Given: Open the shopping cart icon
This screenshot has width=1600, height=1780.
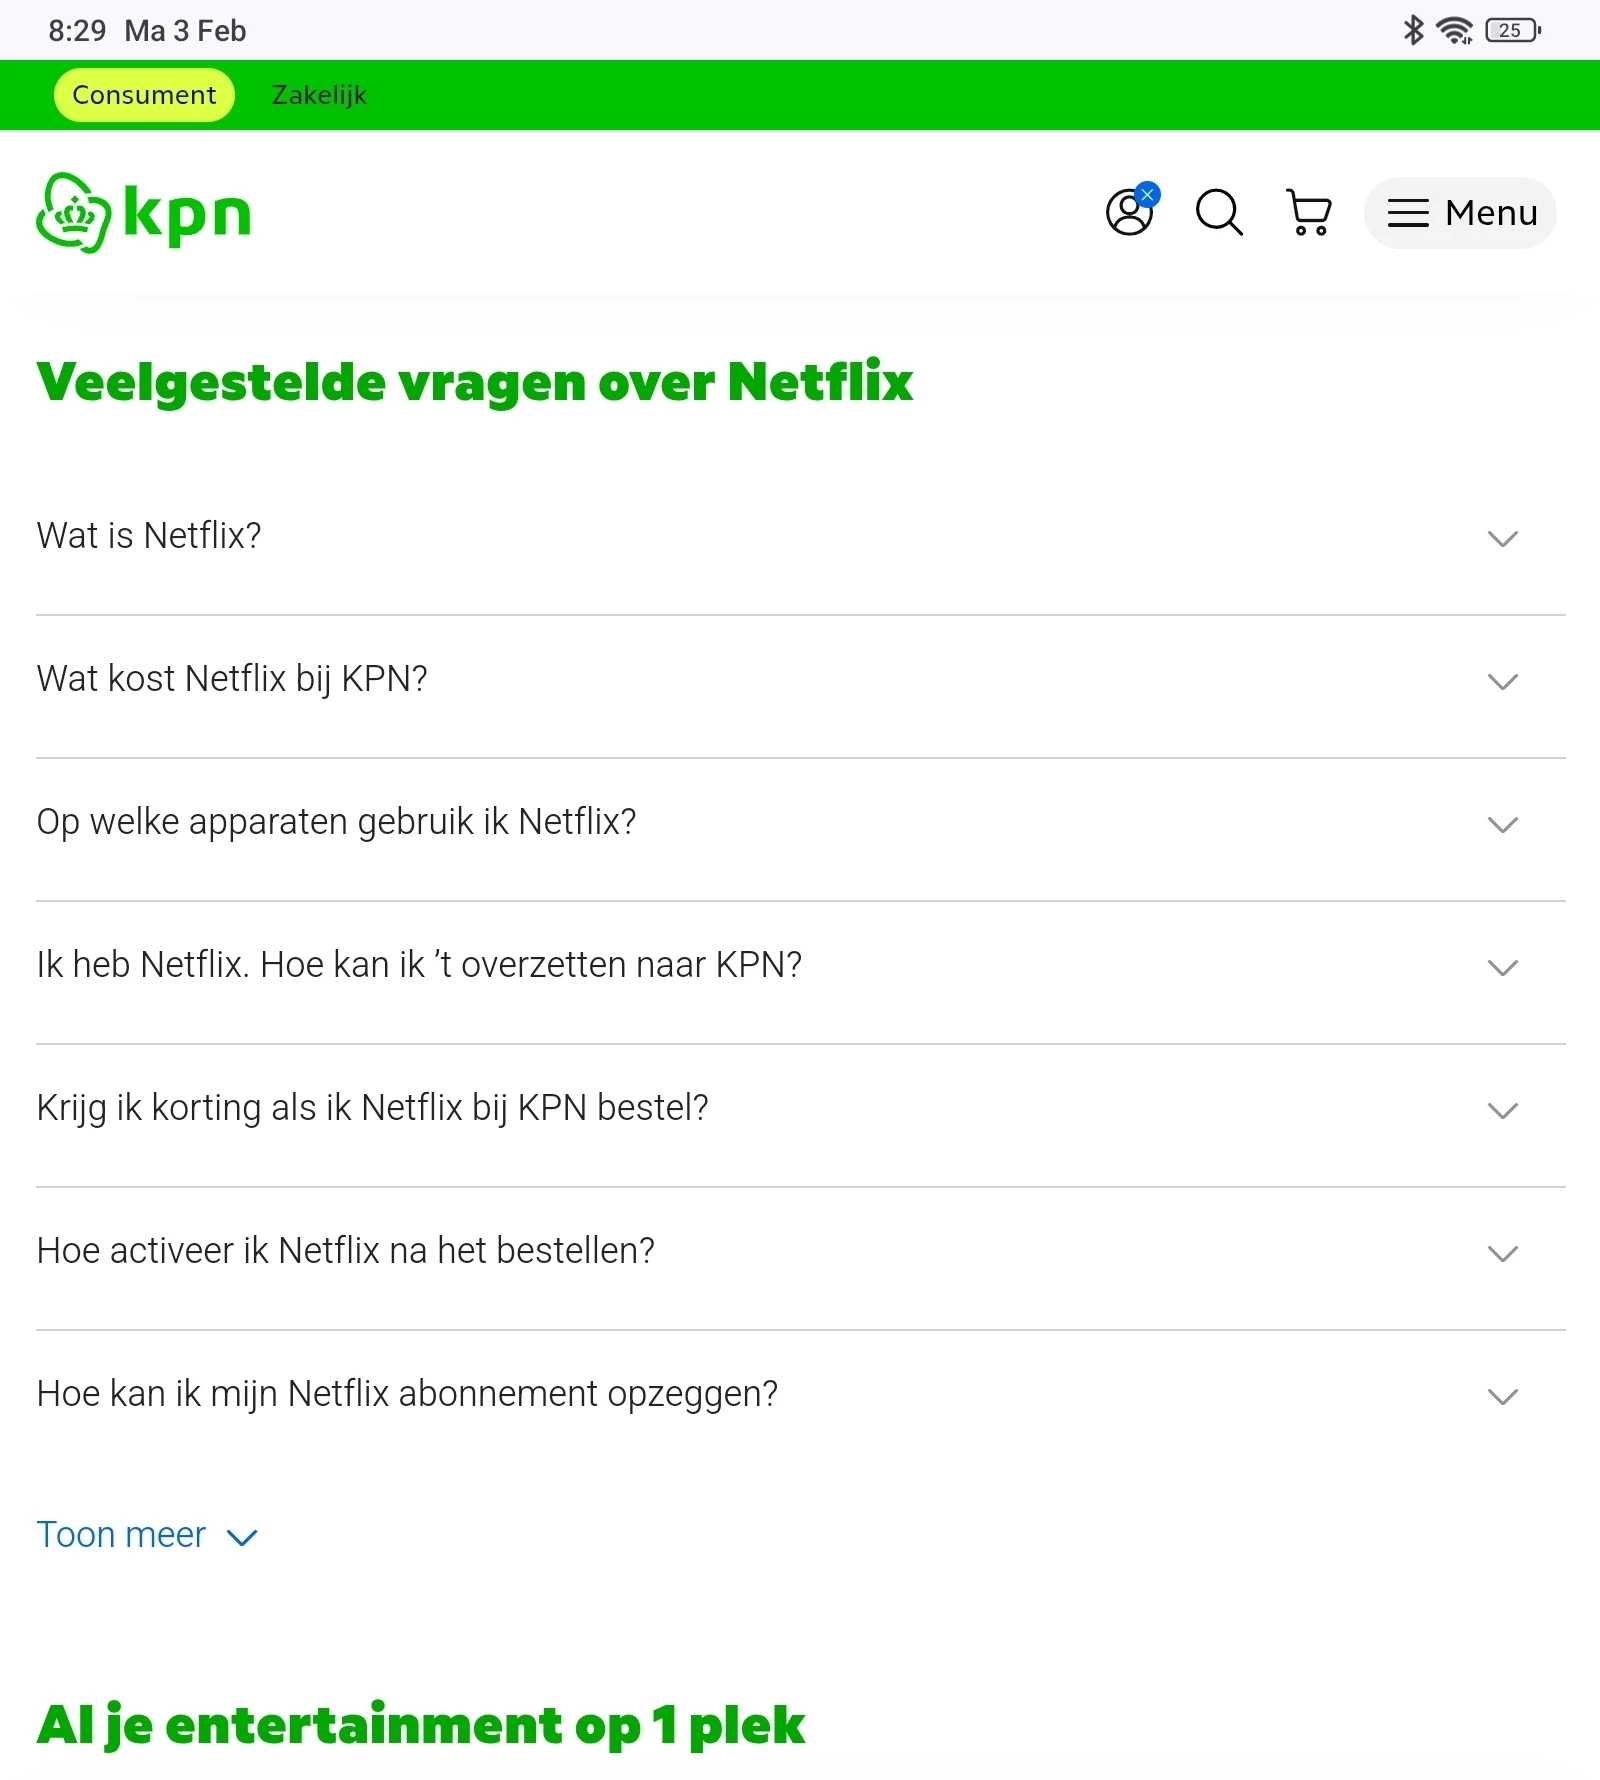Looking at the screenshot, I should (1309, 212).
